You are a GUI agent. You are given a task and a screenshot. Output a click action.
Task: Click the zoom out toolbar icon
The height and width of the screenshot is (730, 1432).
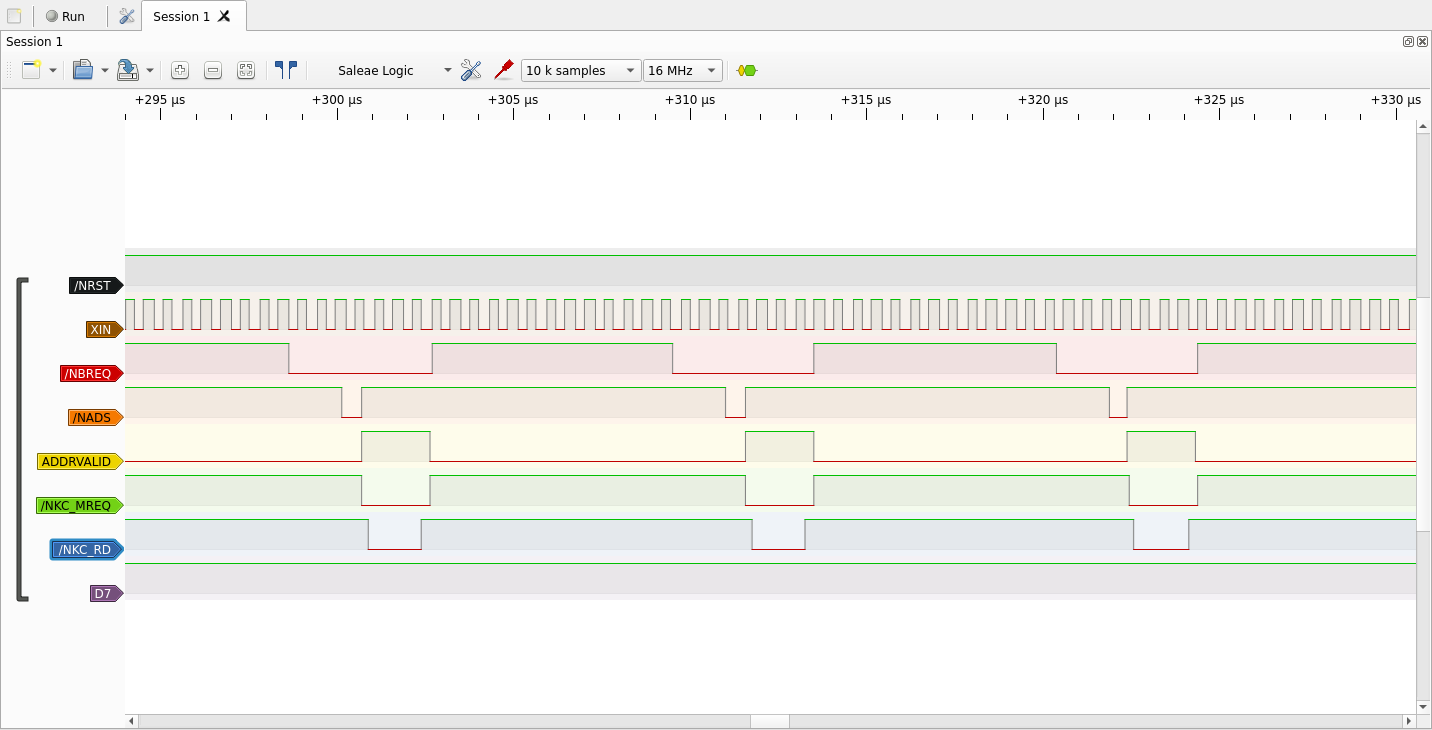pos(213,70)
